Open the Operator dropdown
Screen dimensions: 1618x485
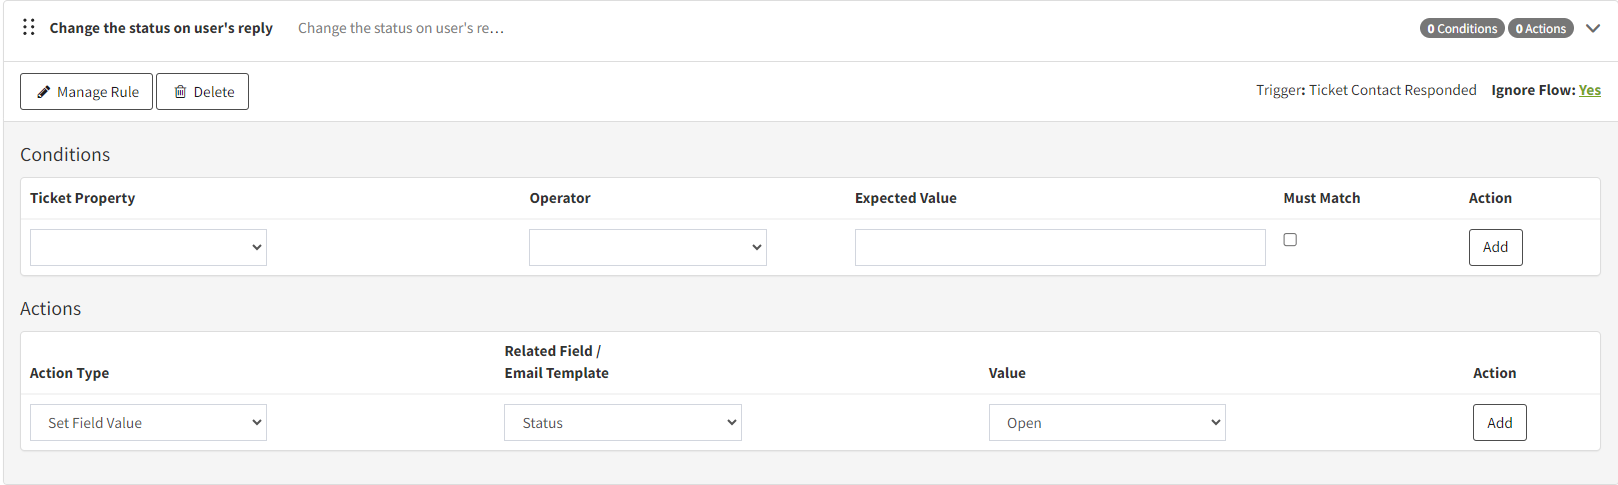(648, 247)
